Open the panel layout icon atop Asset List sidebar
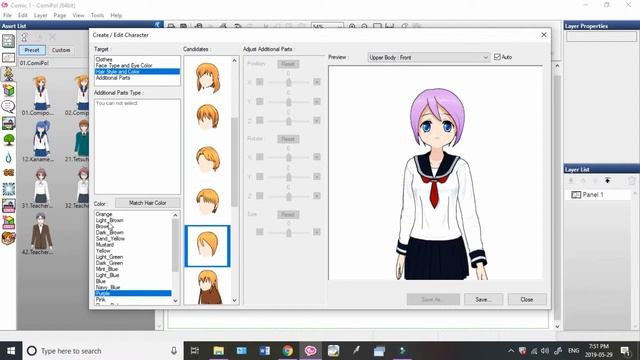The height and width of the screenshot is (360, 640). (x=8, y=41)
